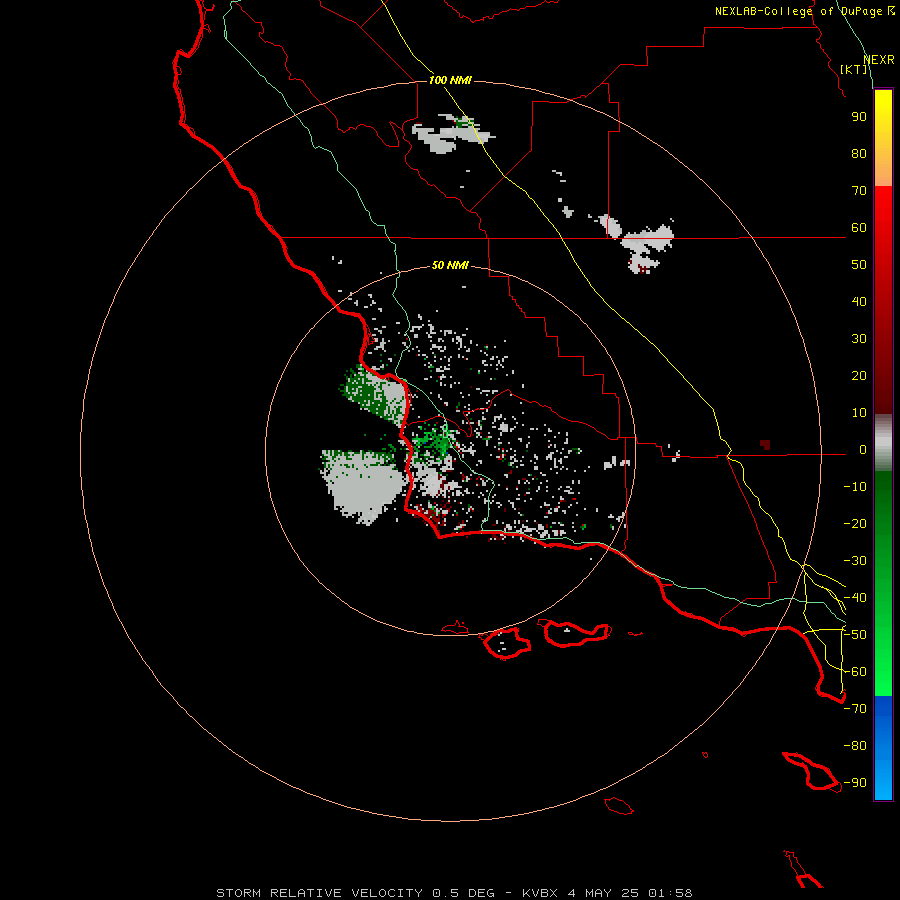The height and width of the screenshot is (900, 900).
Task: Click the gray echo beside the 100 NMI label
Action: (451, 135)
